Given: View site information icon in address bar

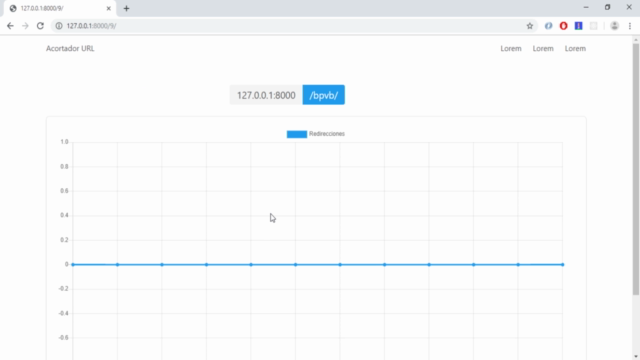Looking at the screenshot, I should point(59,26).
